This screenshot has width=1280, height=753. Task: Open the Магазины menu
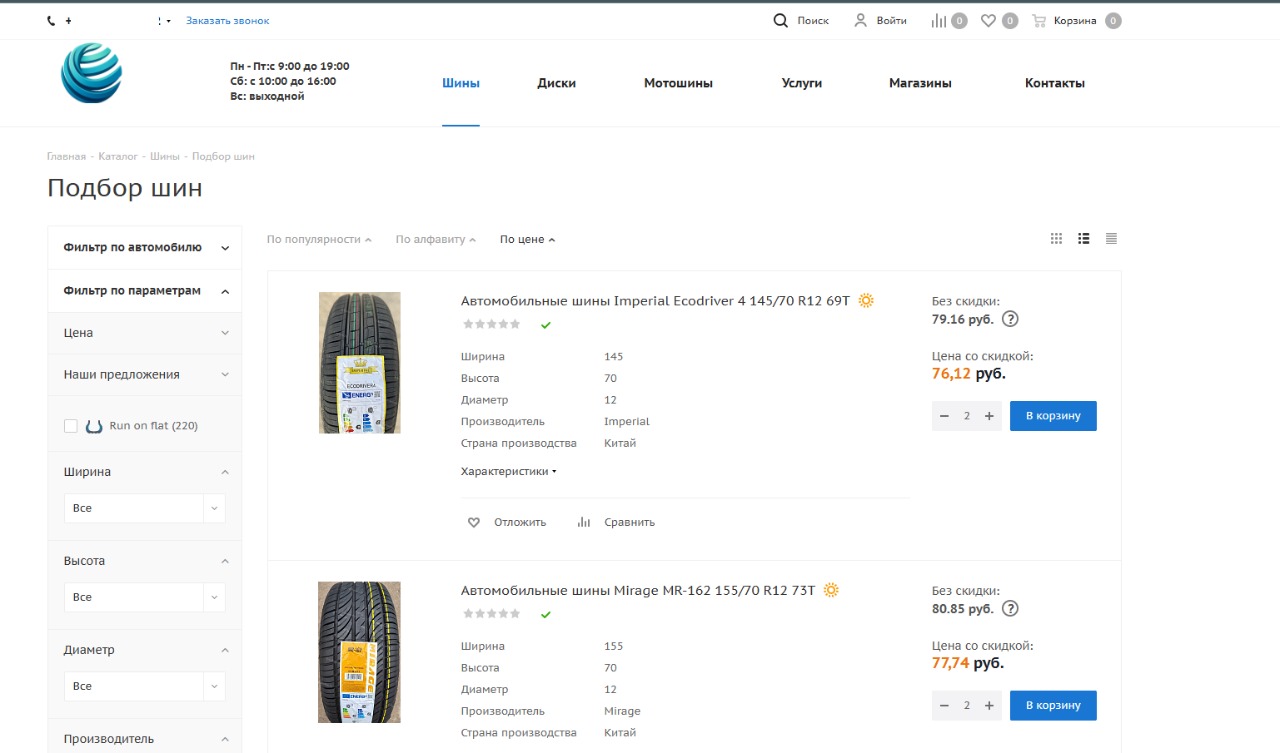pos(920,83)
